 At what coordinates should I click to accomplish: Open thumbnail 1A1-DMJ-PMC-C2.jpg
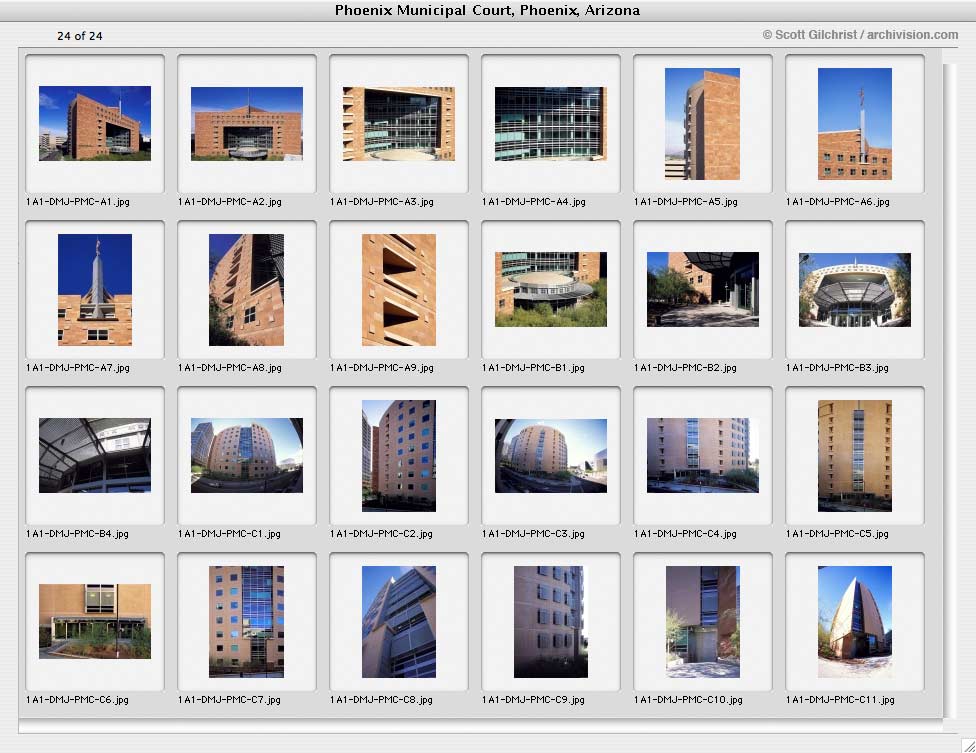click(x=398, y=456)
